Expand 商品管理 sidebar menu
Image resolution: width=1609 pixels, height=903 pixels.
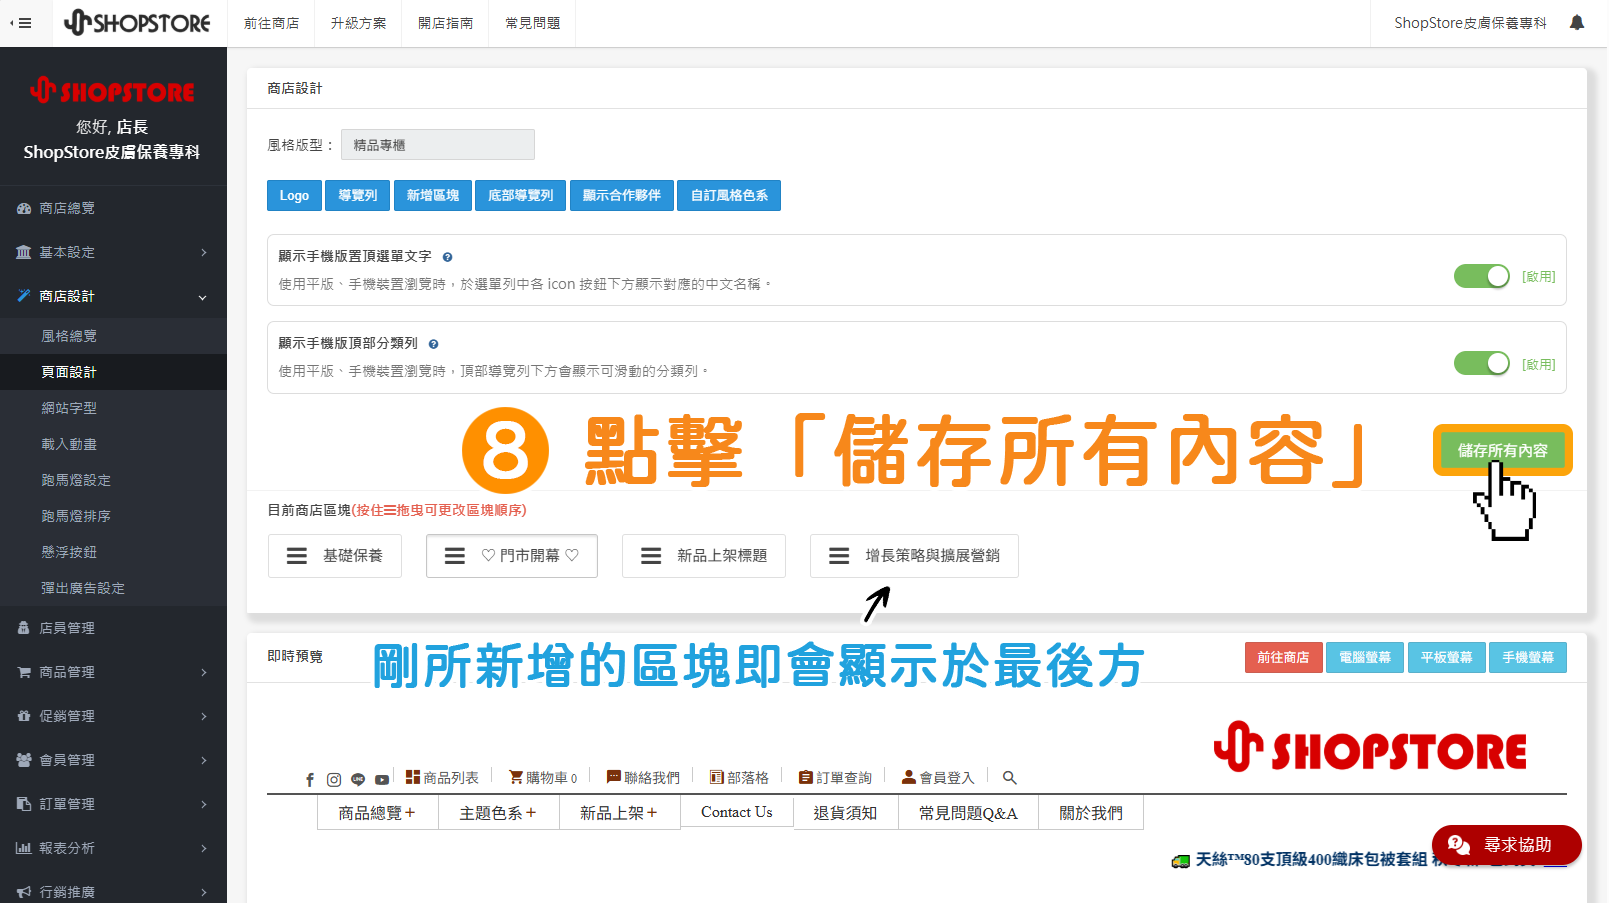click(113, 672)
